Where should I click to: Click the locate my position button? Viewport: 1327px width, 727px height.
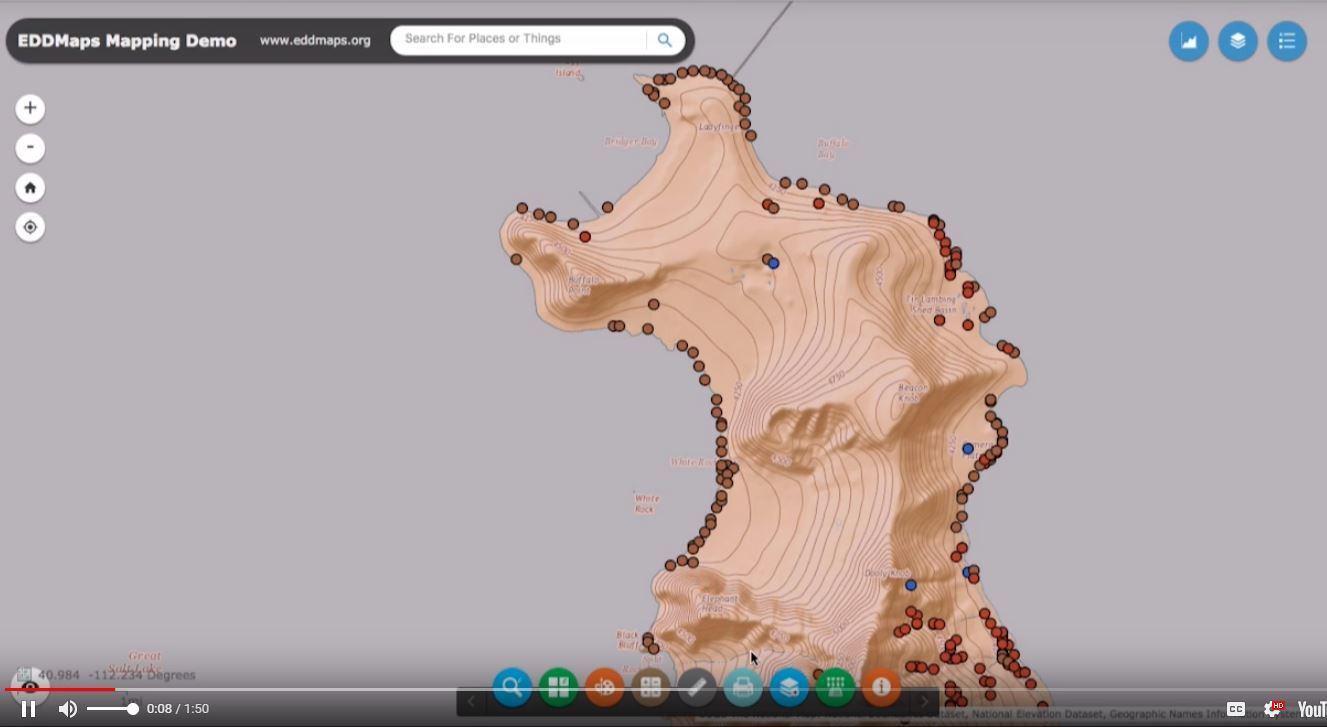click(30, 227)
